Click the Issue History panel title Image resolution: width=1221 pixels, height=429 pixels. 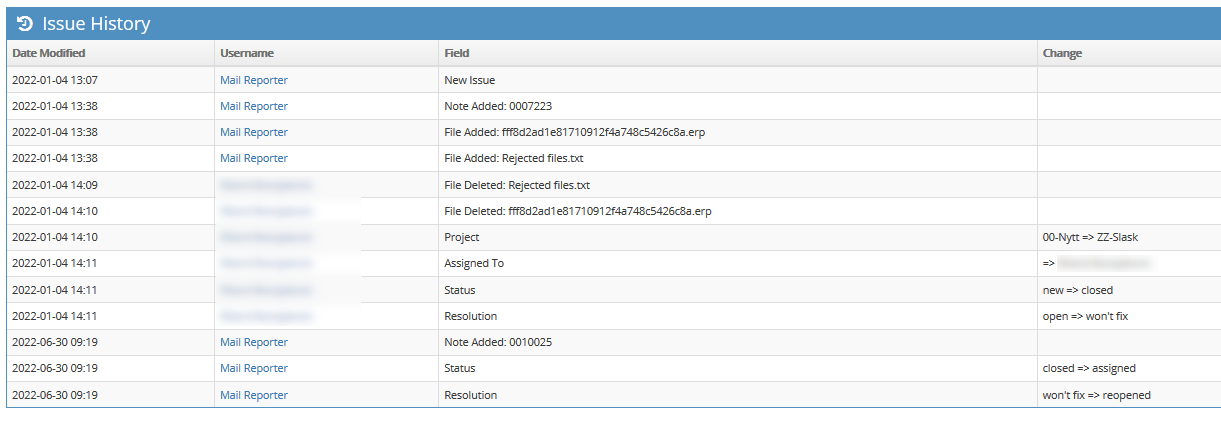pos(96,24)
